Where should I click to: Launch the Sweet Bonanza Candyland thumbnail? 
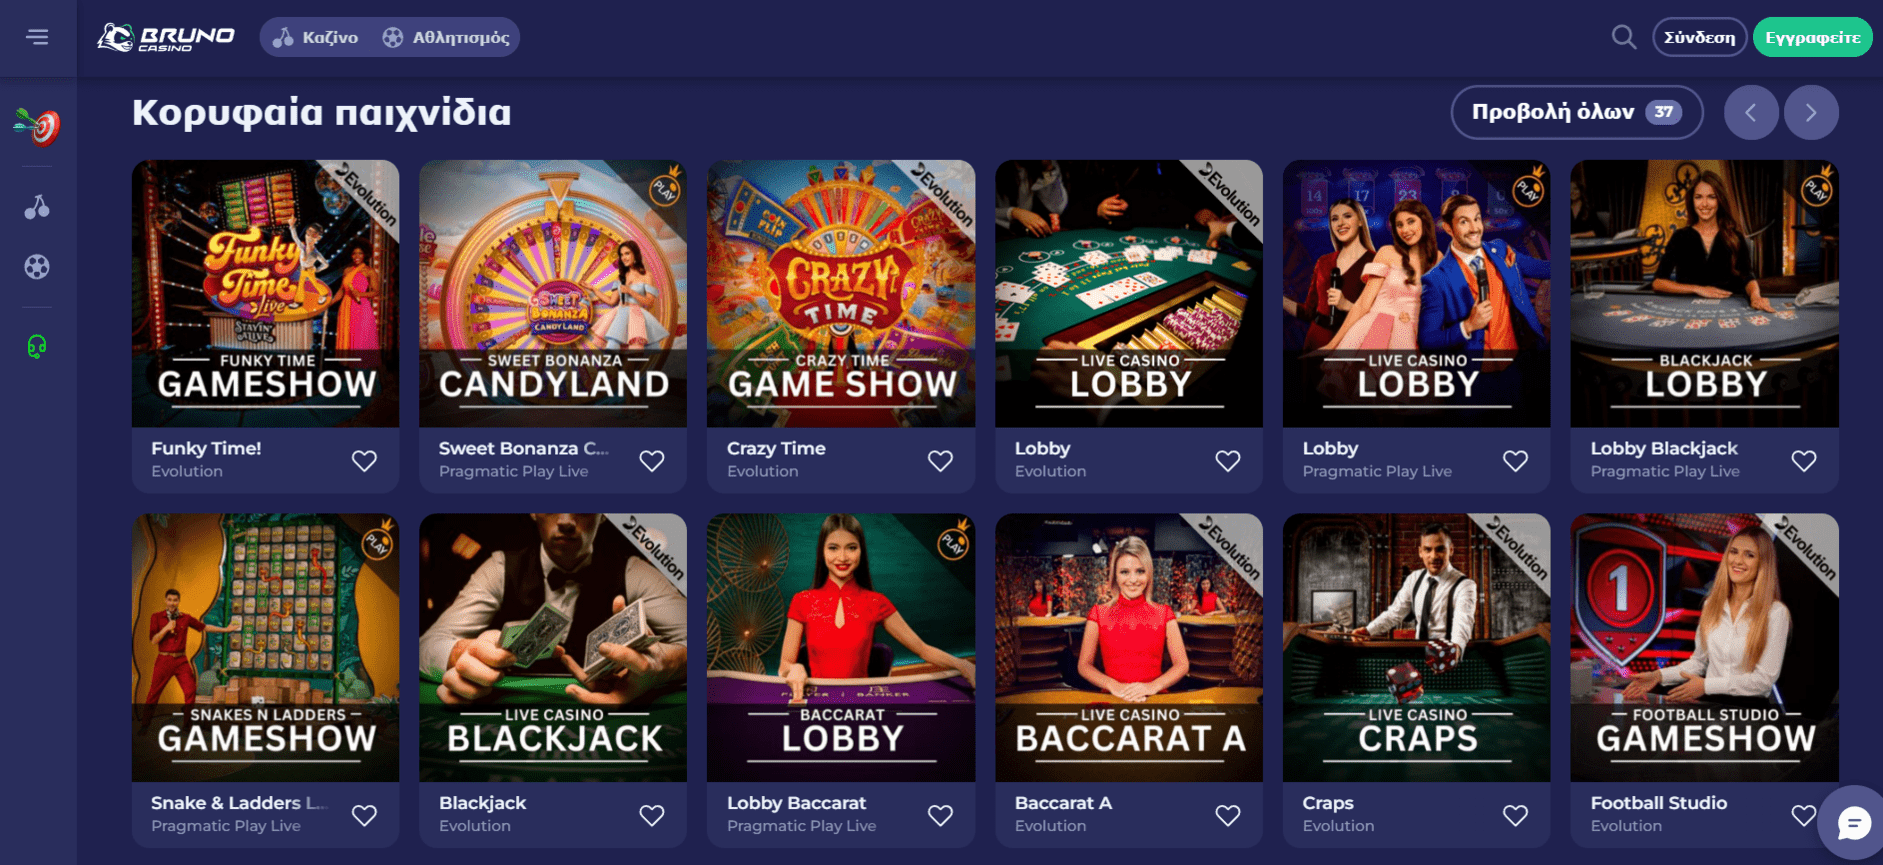click(553, 294)
